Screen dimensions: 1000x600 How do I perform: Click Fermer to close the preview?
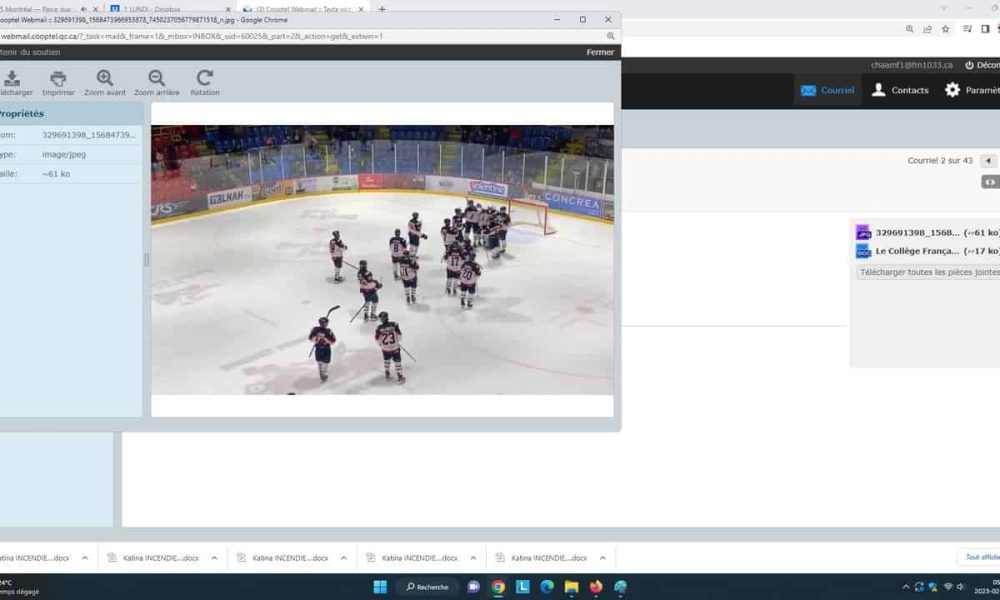click(x=600, y=52)
